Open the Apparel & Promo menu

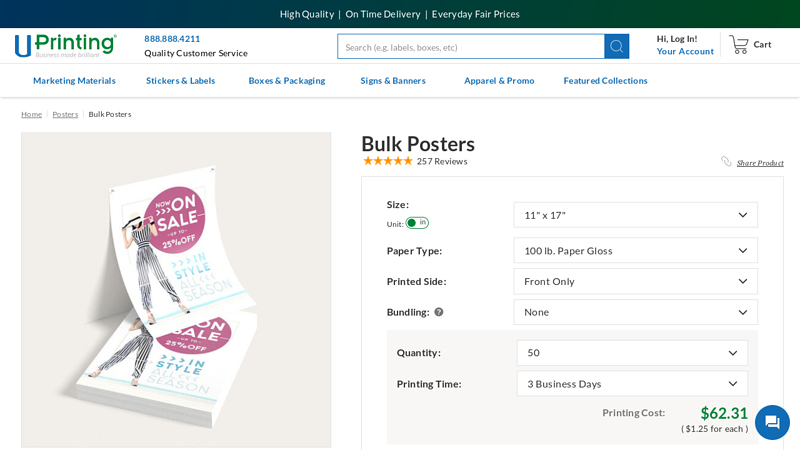click(x=499, y=81)
